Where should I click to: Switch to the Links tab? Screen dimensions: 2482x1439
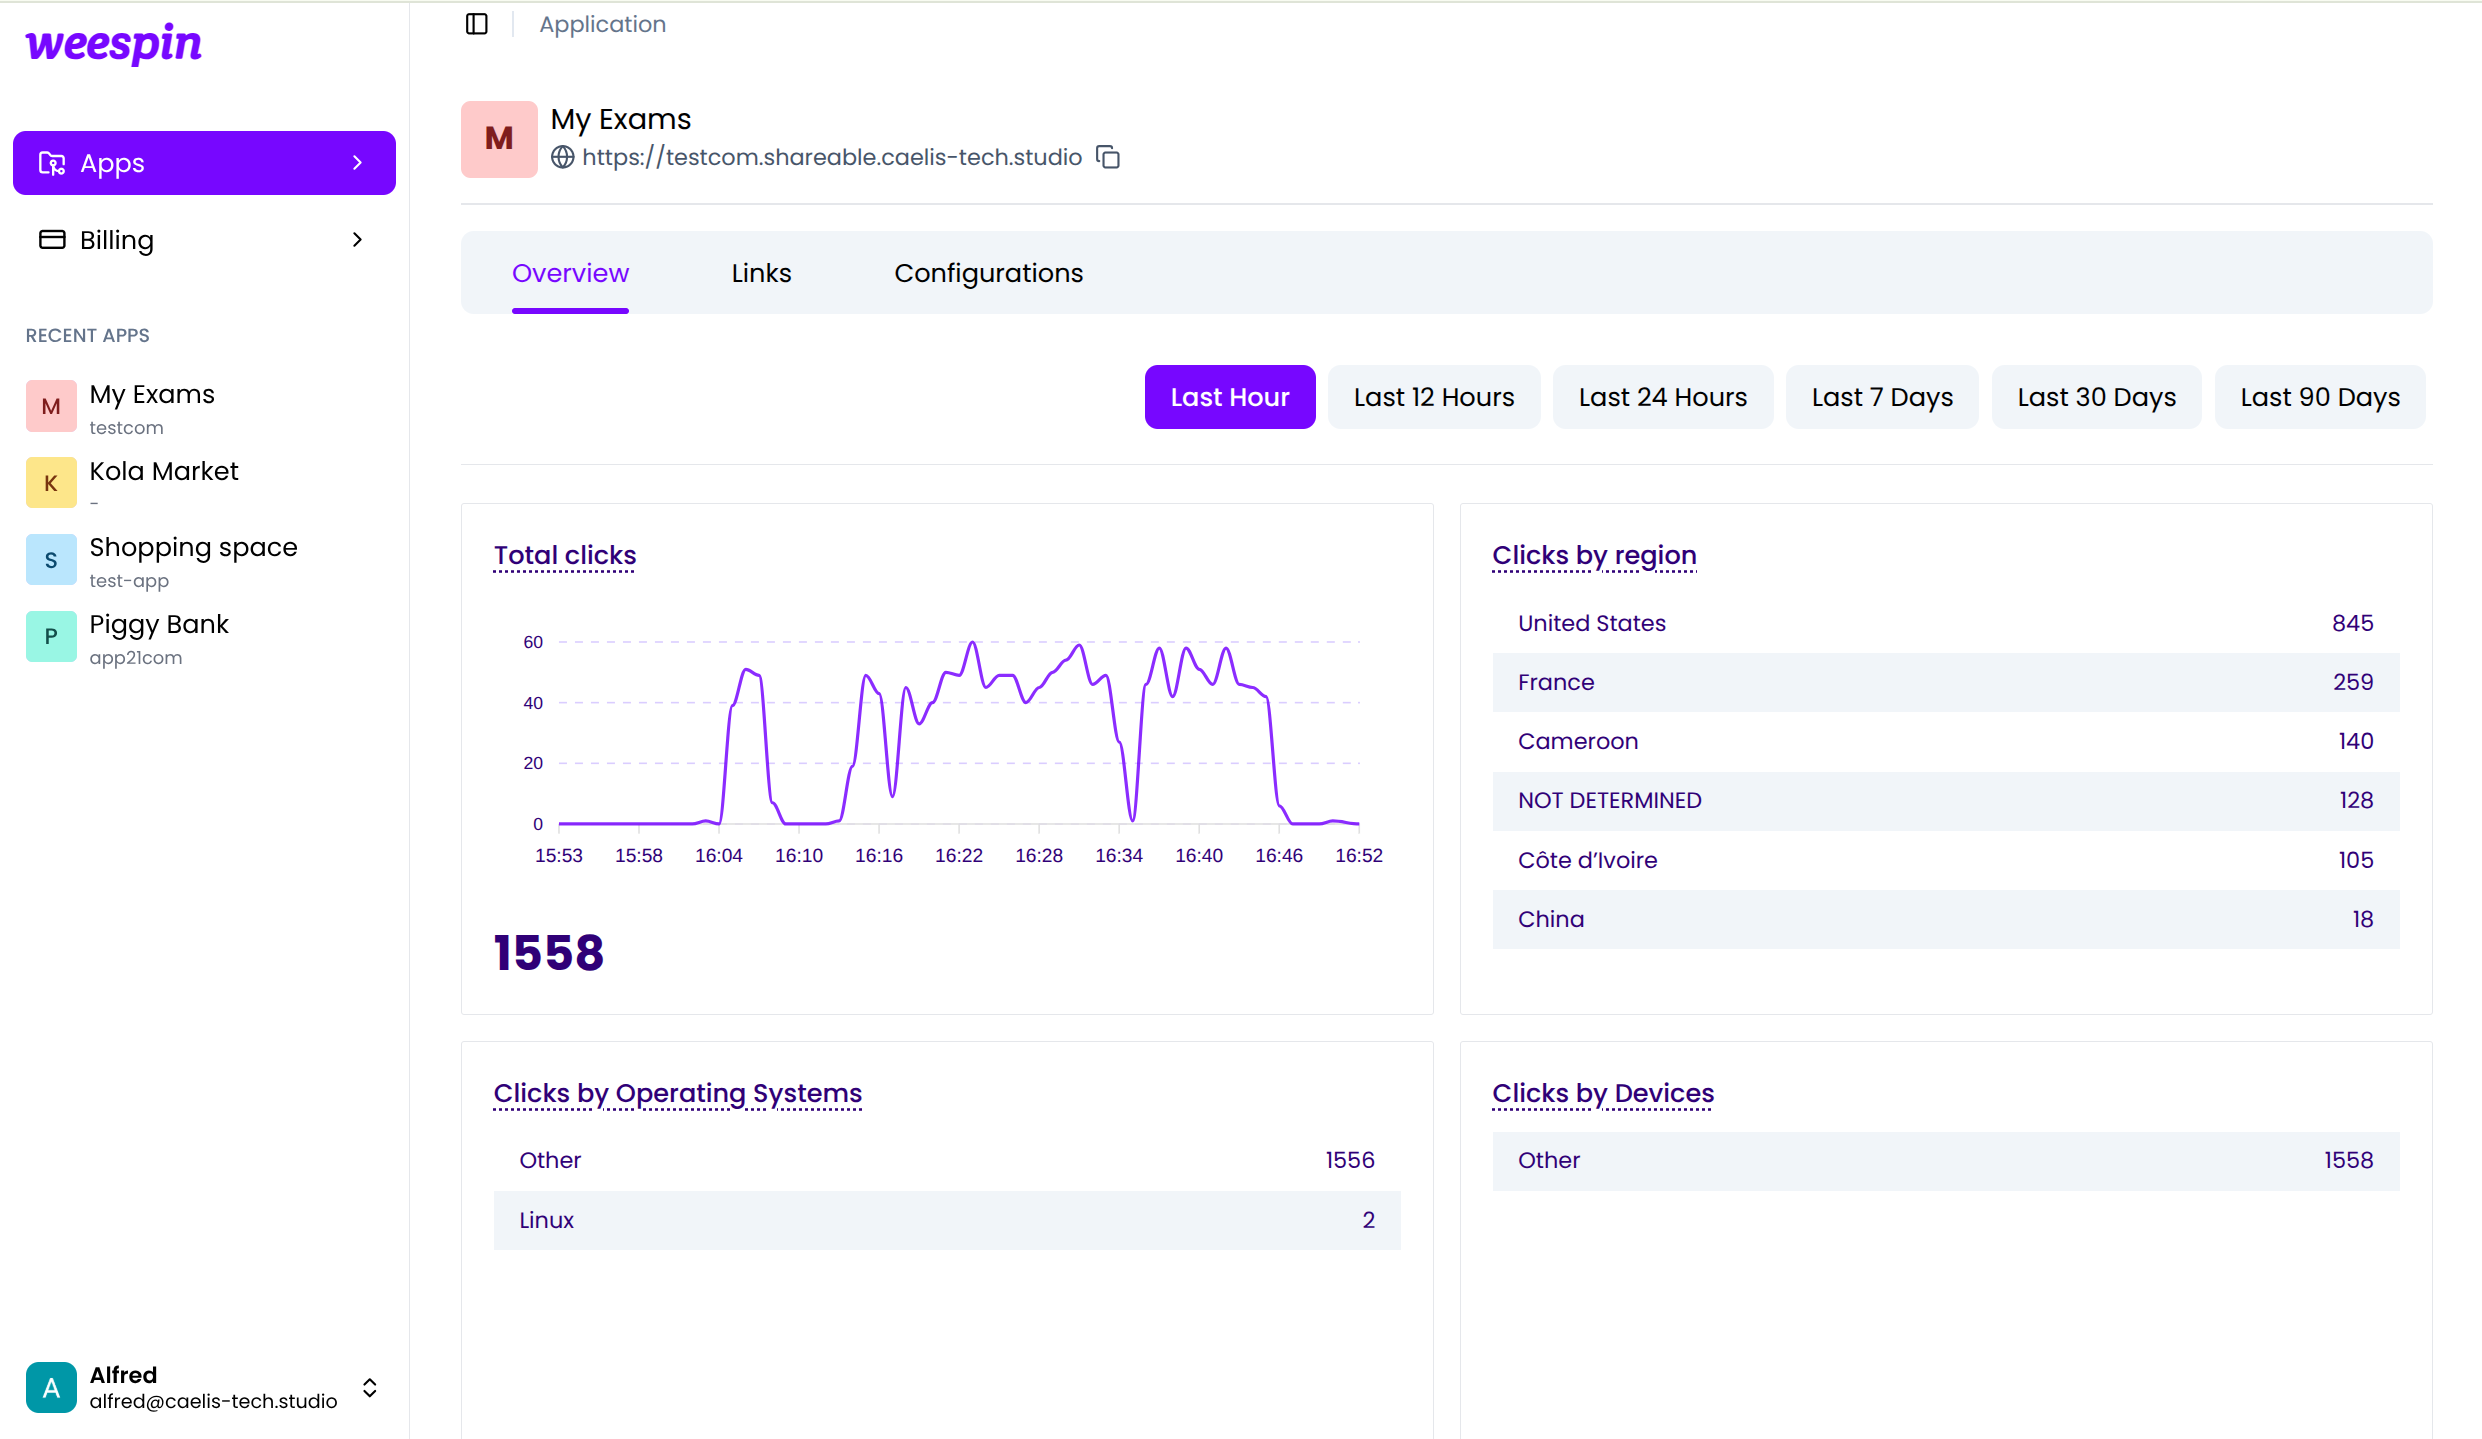coord(760,272)
